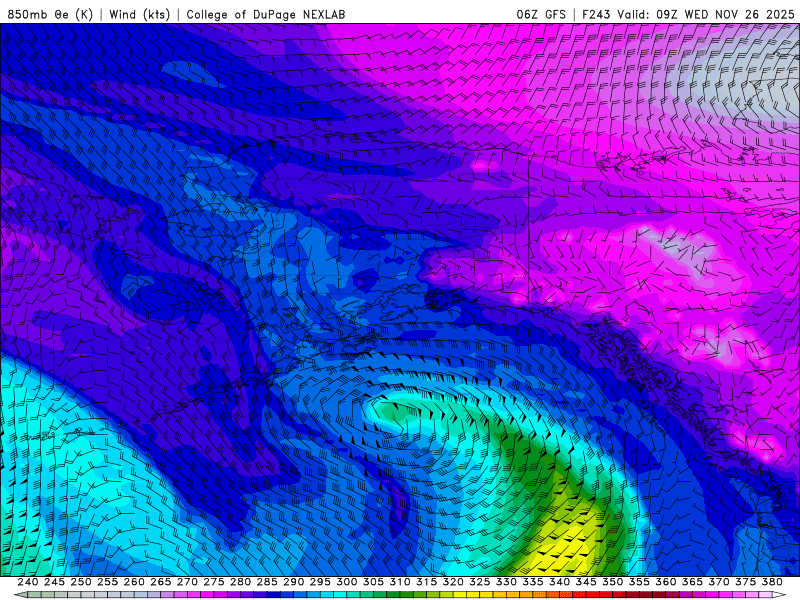Select the "College of DuPage NEXLAB" text
Viewport: 800px width, 600px height.
[266, 14]
